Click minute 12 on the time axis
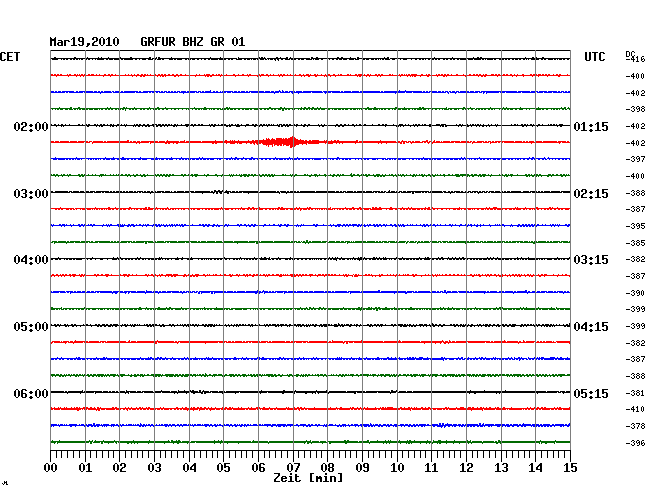 click(x=466, y=467)
